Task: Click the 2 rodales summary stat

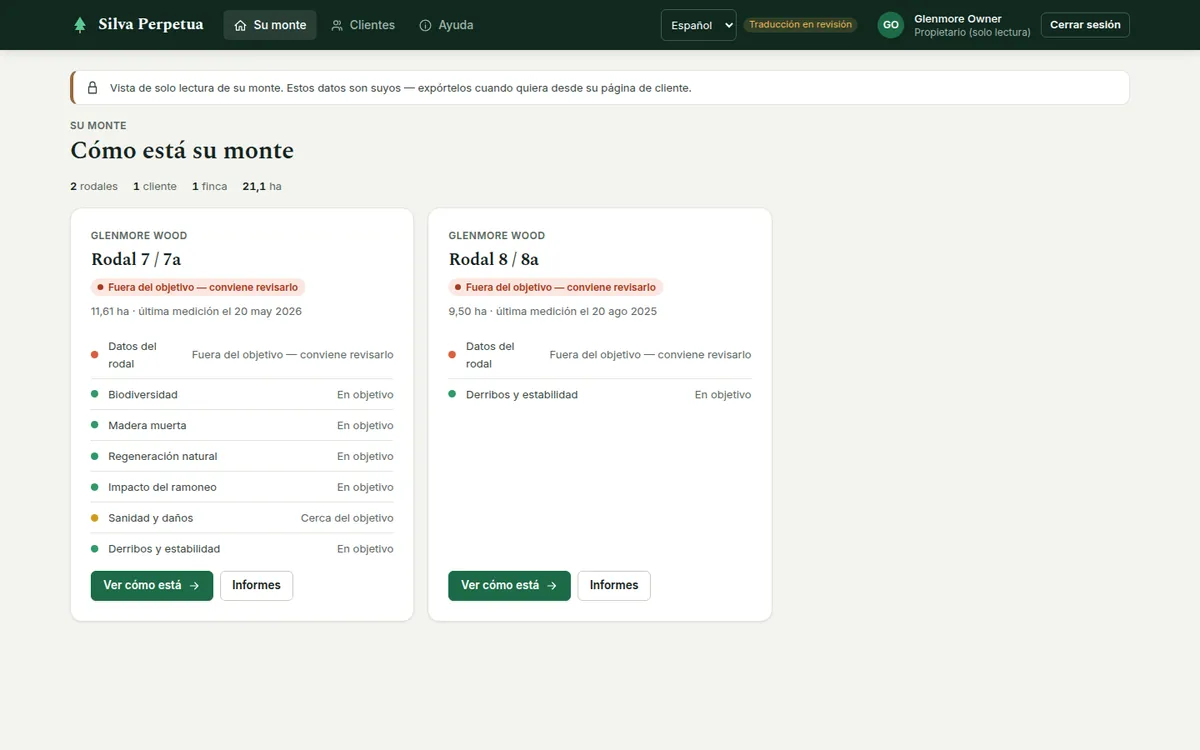Action: [94, 186]
